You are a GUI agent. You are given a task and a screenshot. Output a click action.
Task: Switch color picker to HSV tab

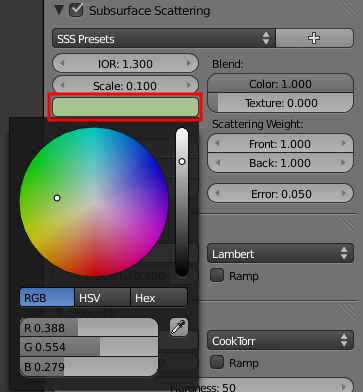click(x=102, y=297)
